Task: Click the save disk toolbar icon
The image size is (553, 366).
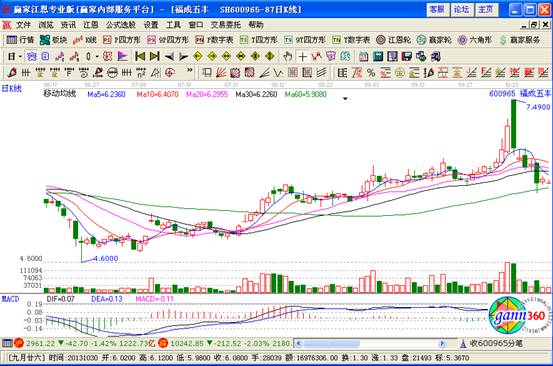Action: click(x=407, y=56)
